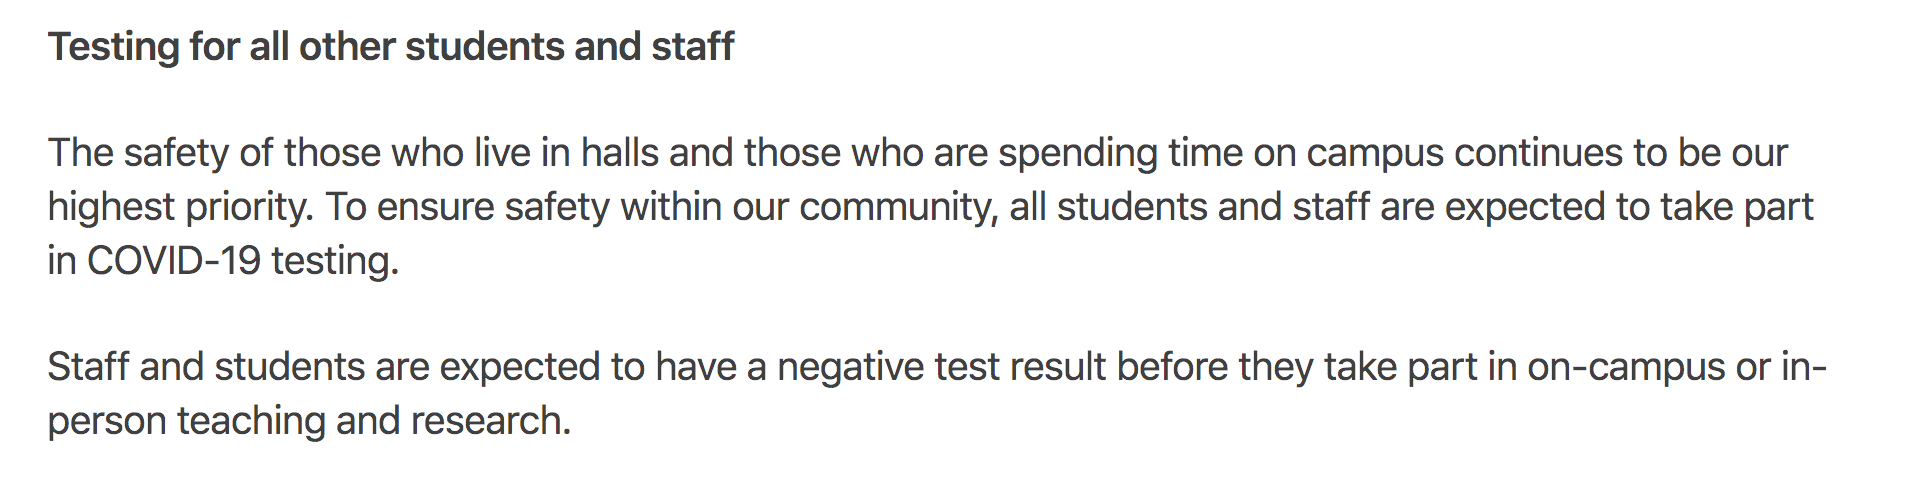
Task: Click the word "research." at the end
Action: click(491, 421)
